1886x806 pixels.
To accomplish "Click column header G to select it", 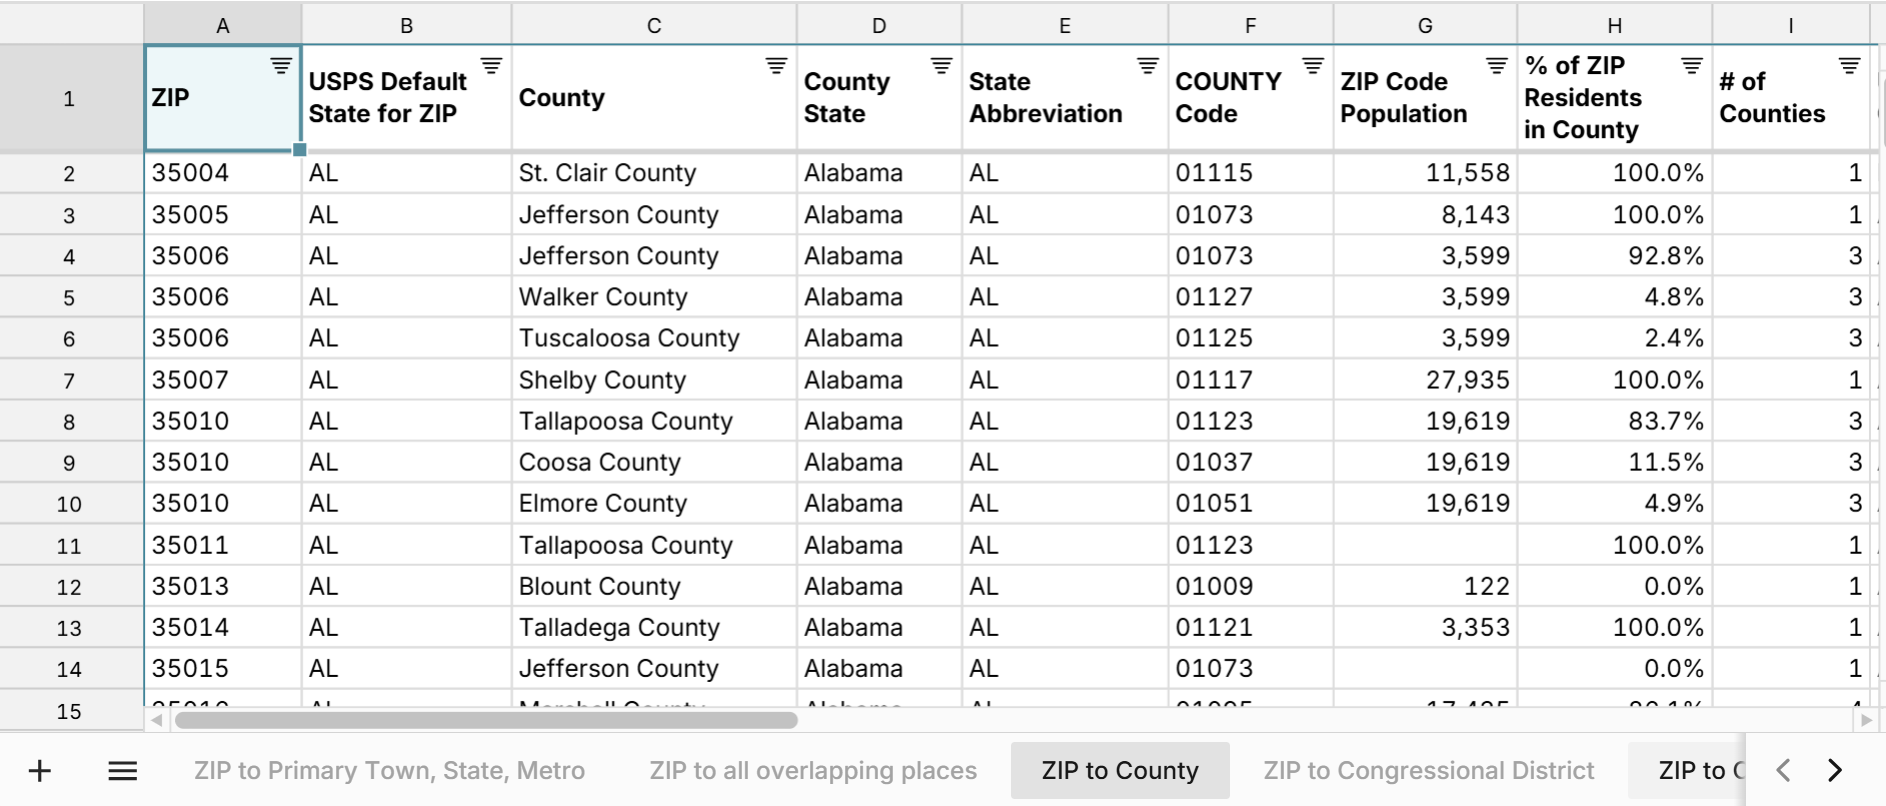I will (x=1424, y=24).
